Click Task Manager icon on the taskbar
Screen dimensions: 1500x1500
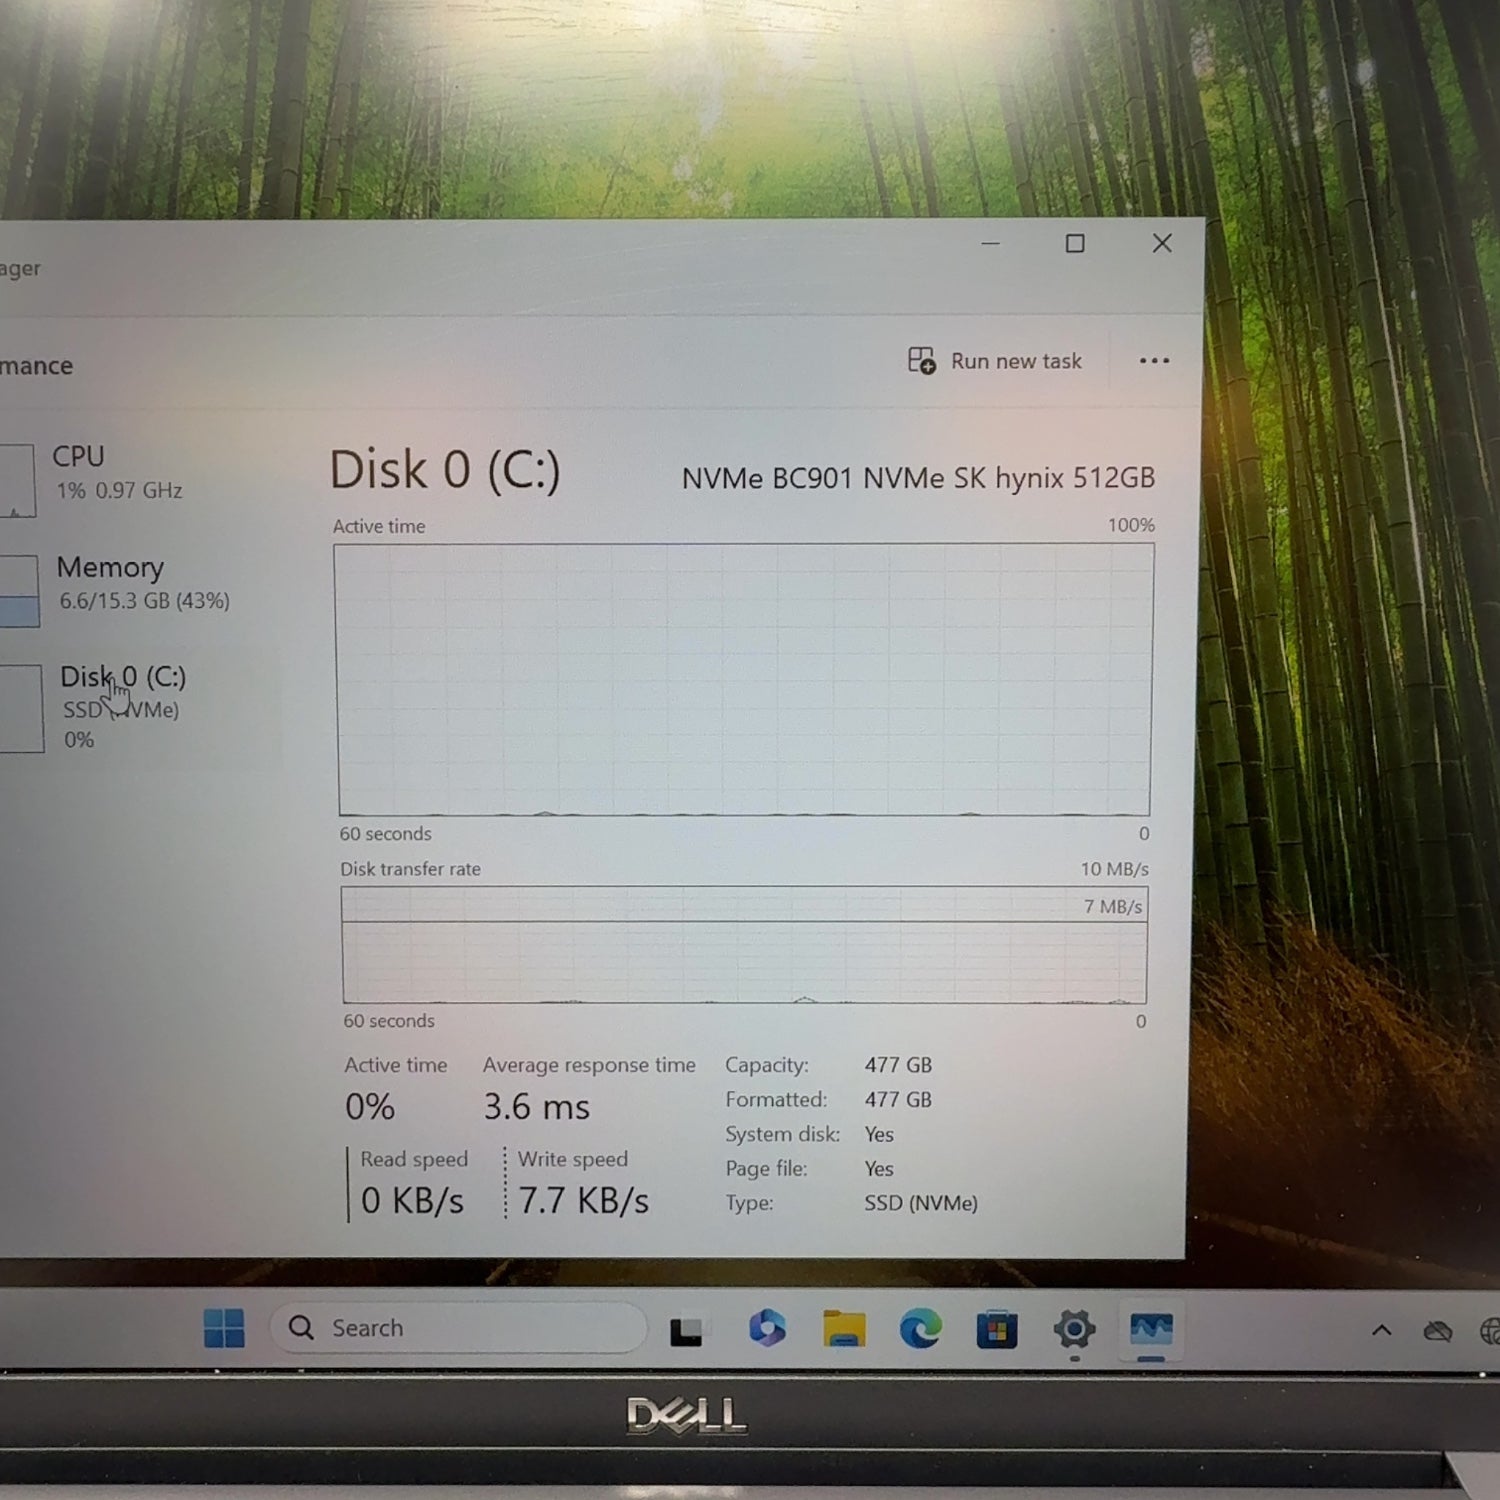tap(1150, 1329)
